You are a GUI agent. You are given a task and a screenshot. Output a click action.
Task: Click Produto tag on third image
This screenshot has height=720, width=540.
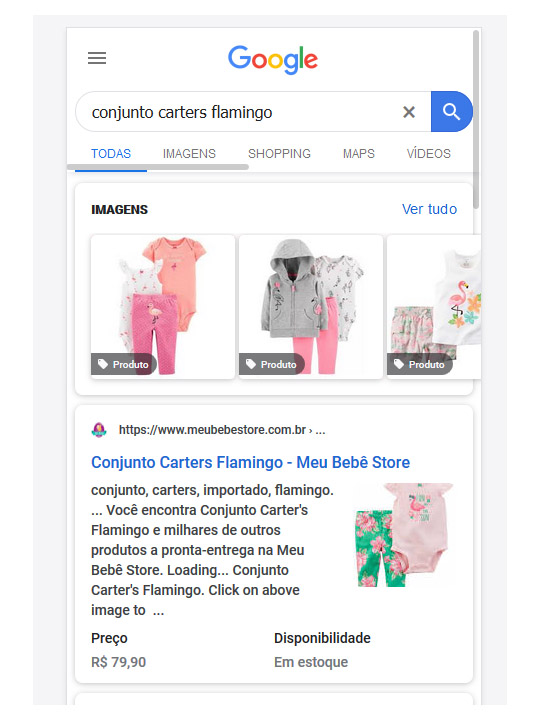pyautogui.click(x=420, y=364)
